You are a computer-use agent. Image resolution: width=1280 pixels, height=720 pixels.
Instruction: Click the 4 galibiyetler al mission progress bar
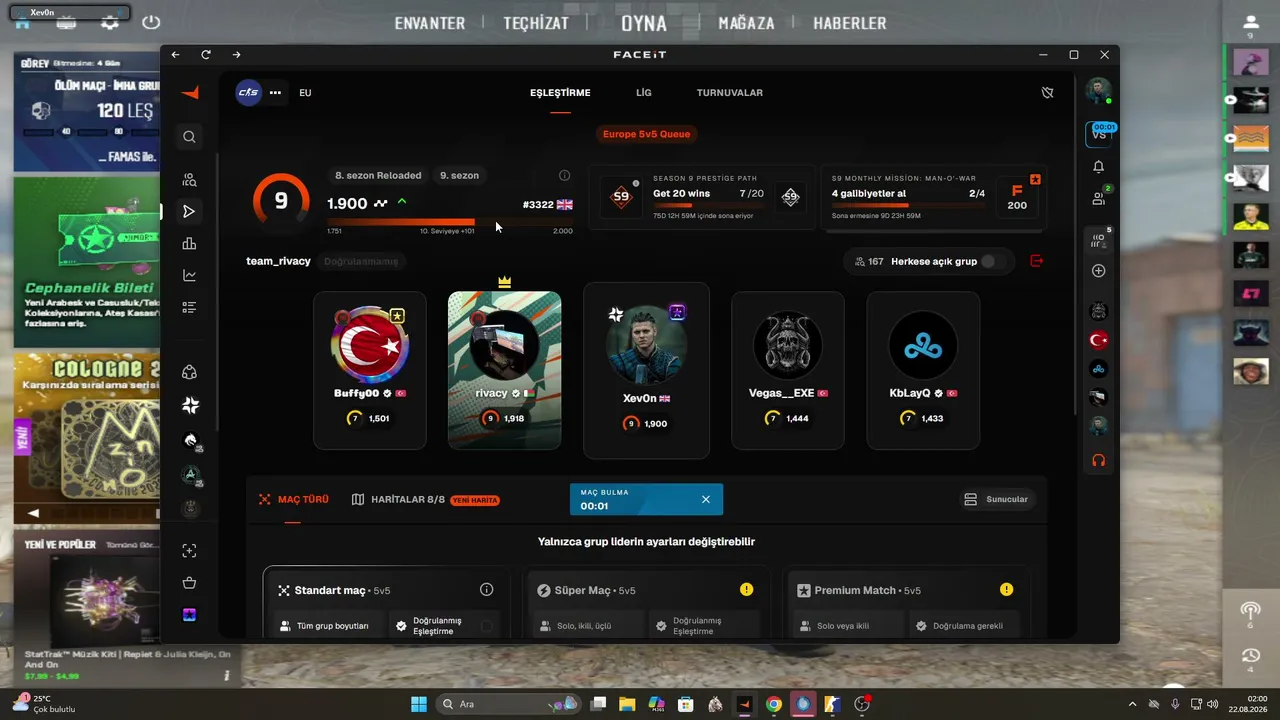point(909,206)
